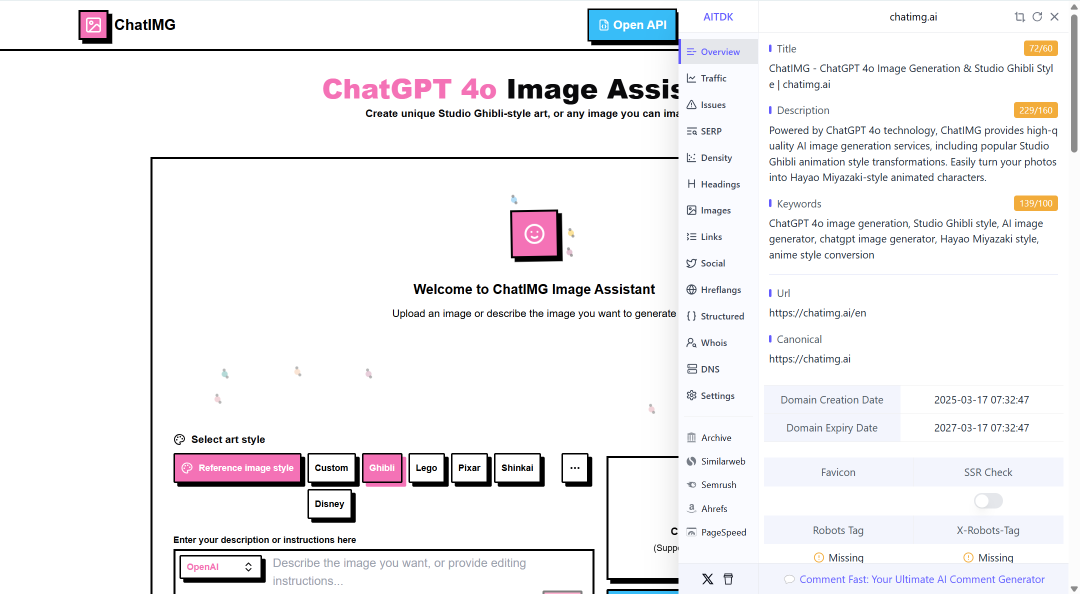Click the Robots Tag header cell

pyautogui.click(x=838, y=530)
